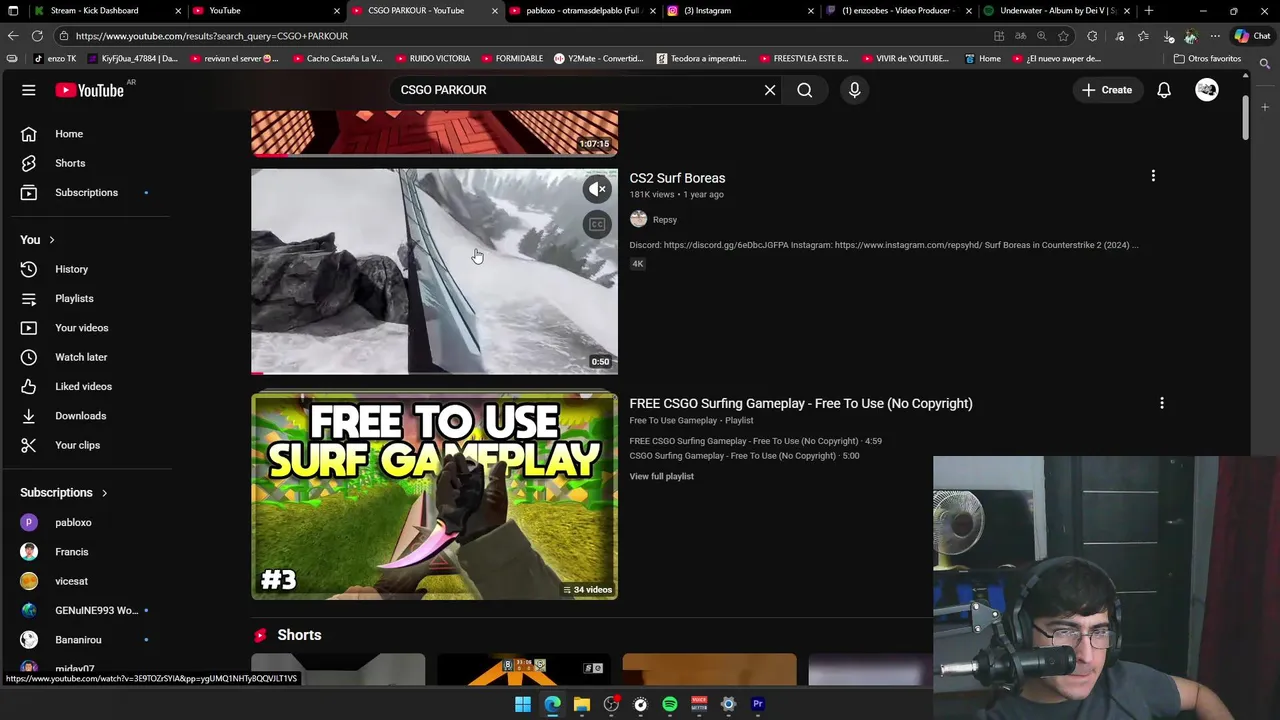Expand the You section
1280x720 pixels.
pos(38,240)
